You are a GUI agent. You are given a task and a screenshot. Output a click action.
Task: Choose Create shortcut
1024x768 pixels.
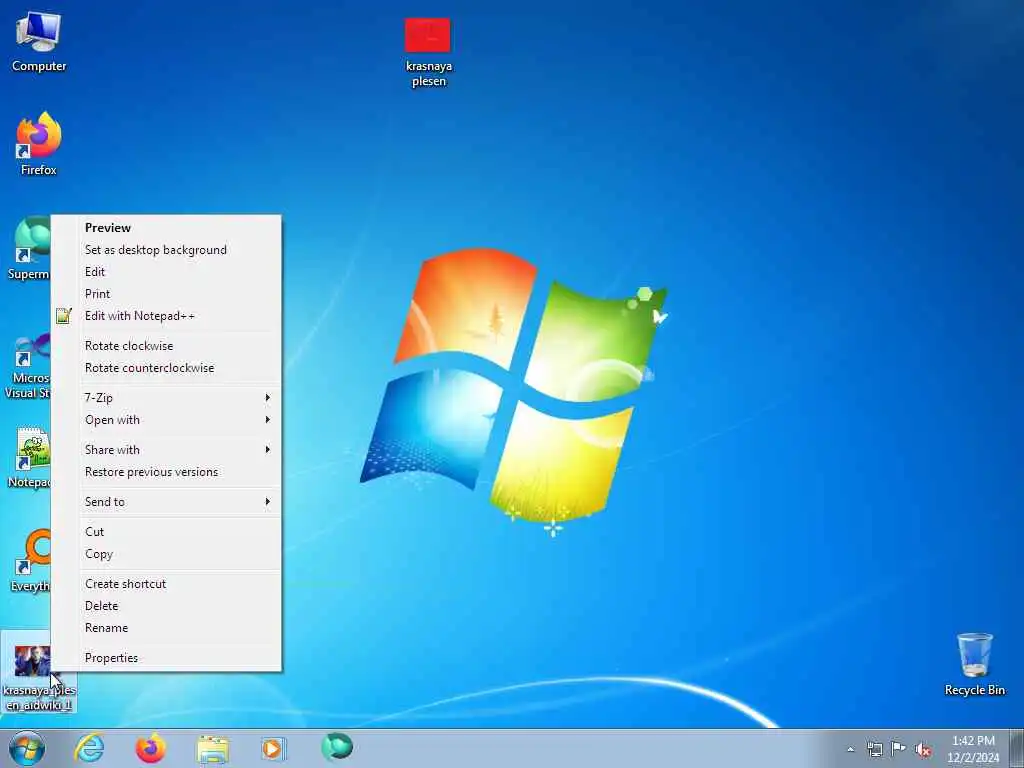[x=166, y=584]
